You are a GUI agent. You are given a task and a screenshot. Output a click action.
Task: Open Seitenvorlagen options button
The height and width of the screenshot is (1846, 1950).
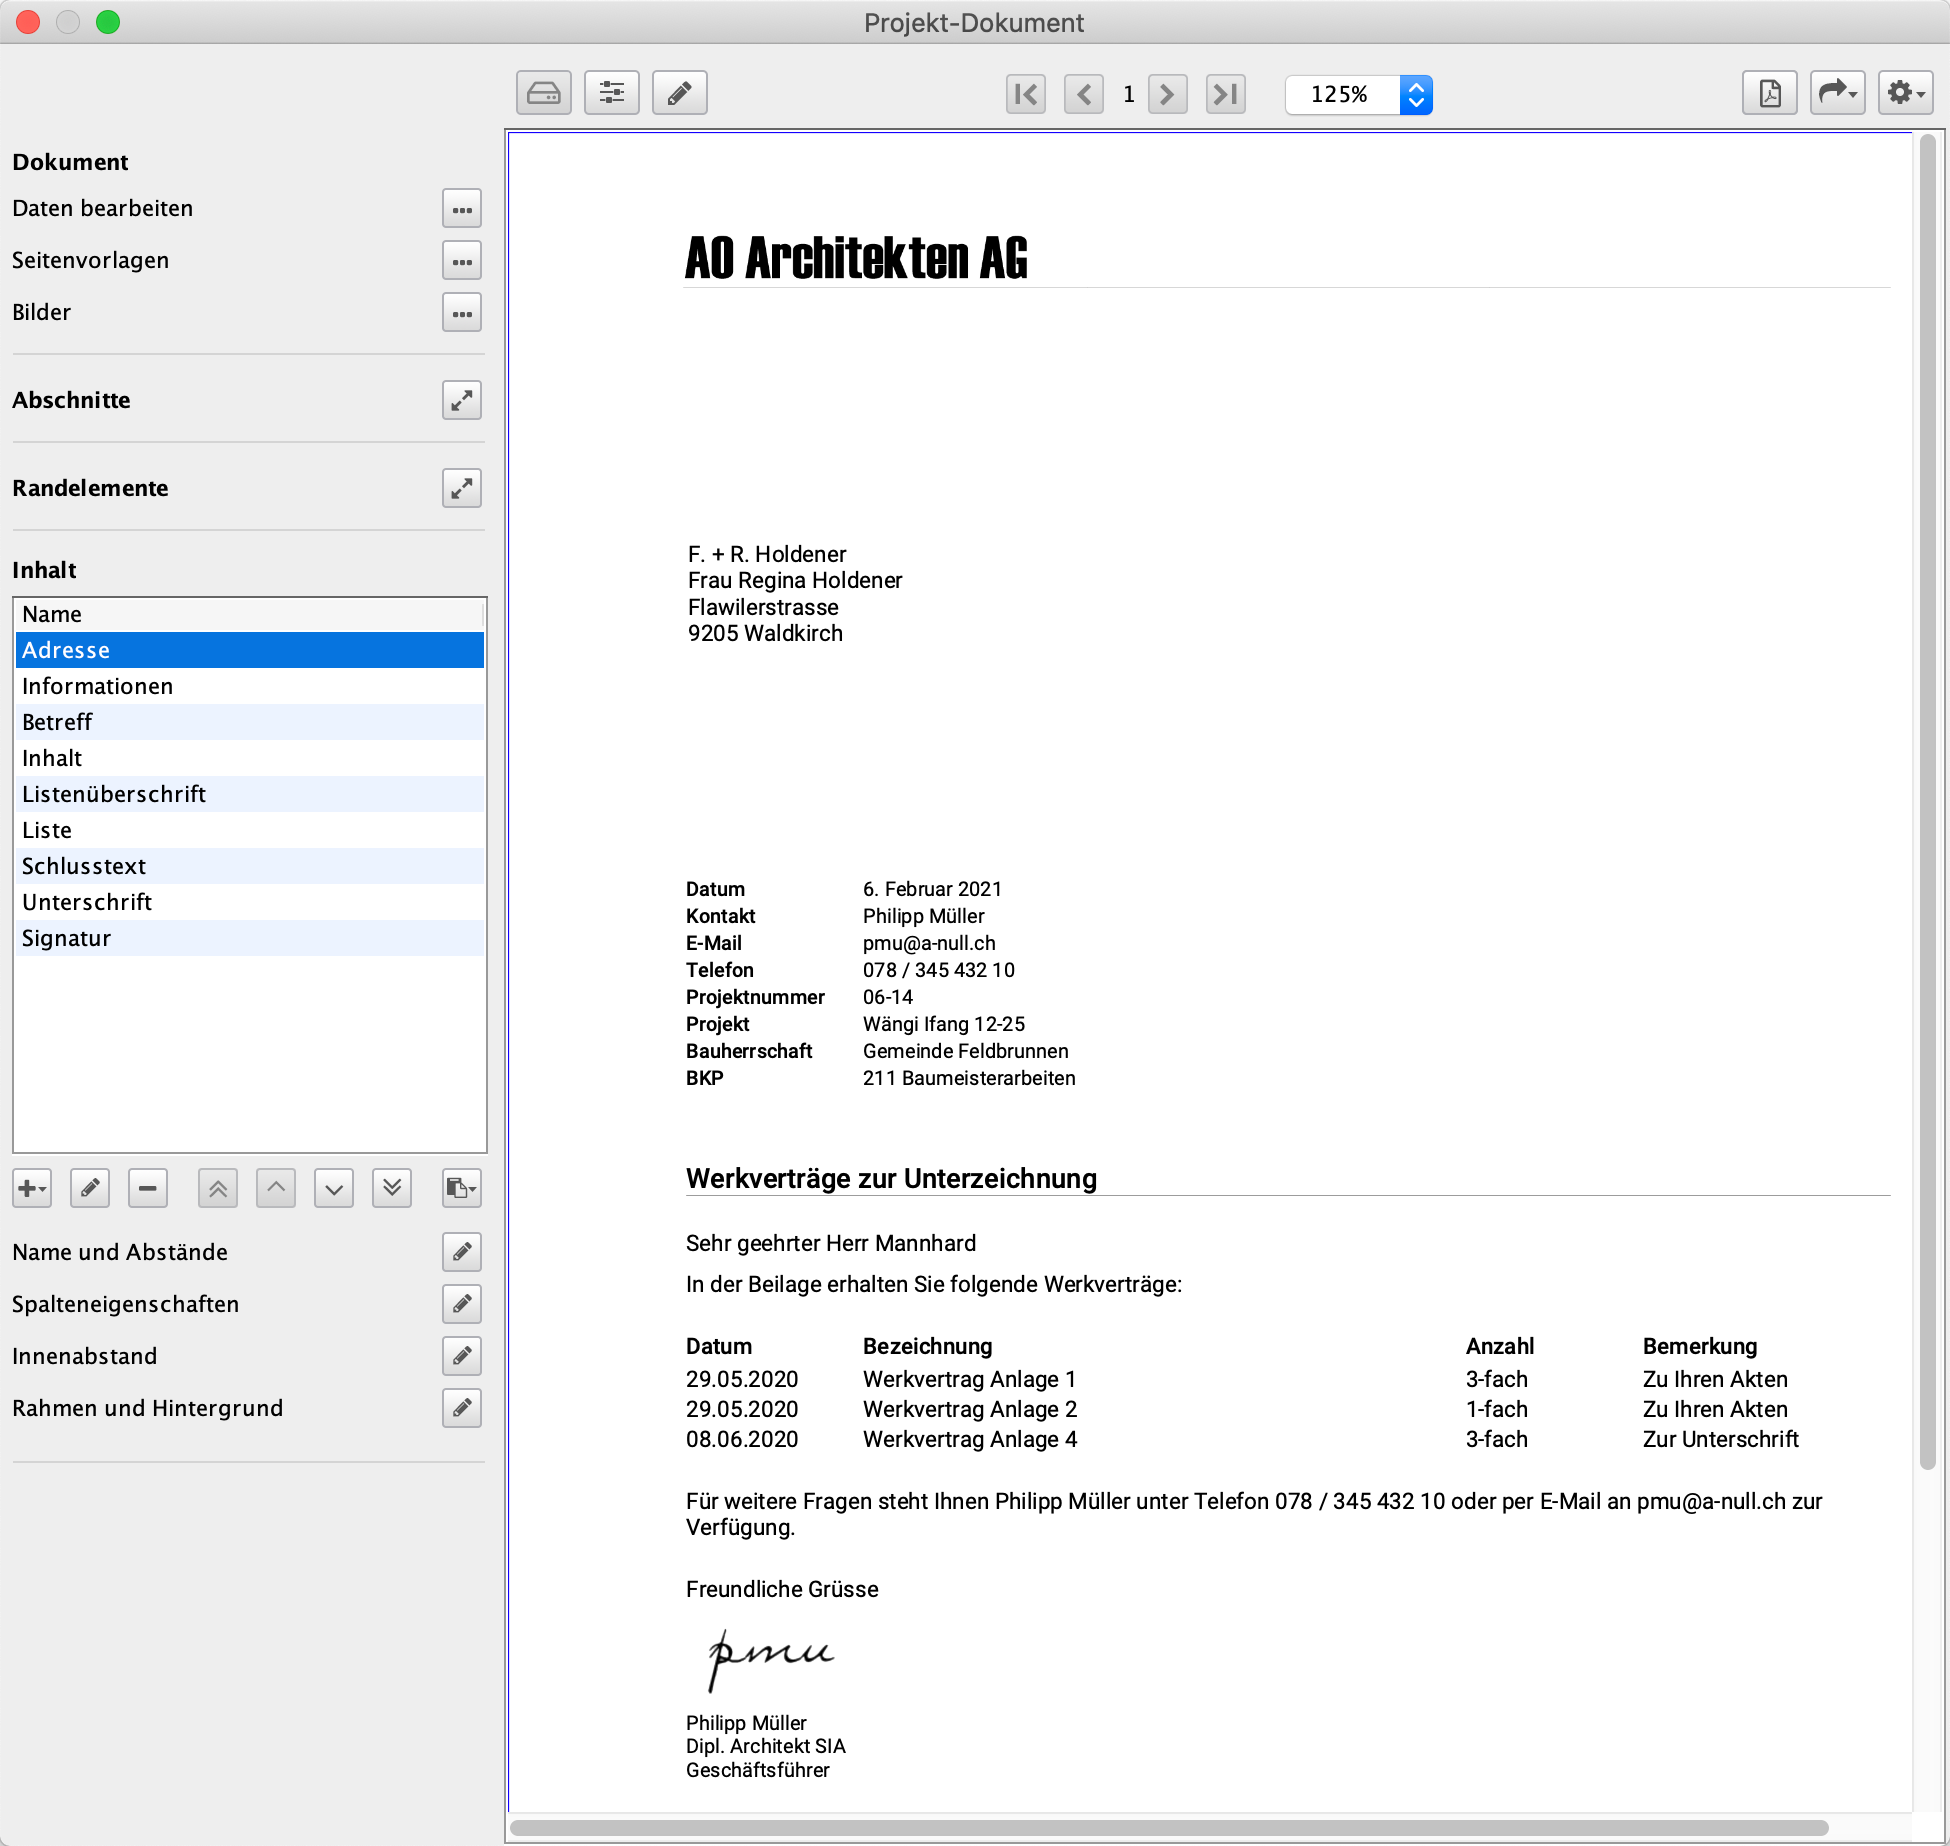(x=462, y=261)
